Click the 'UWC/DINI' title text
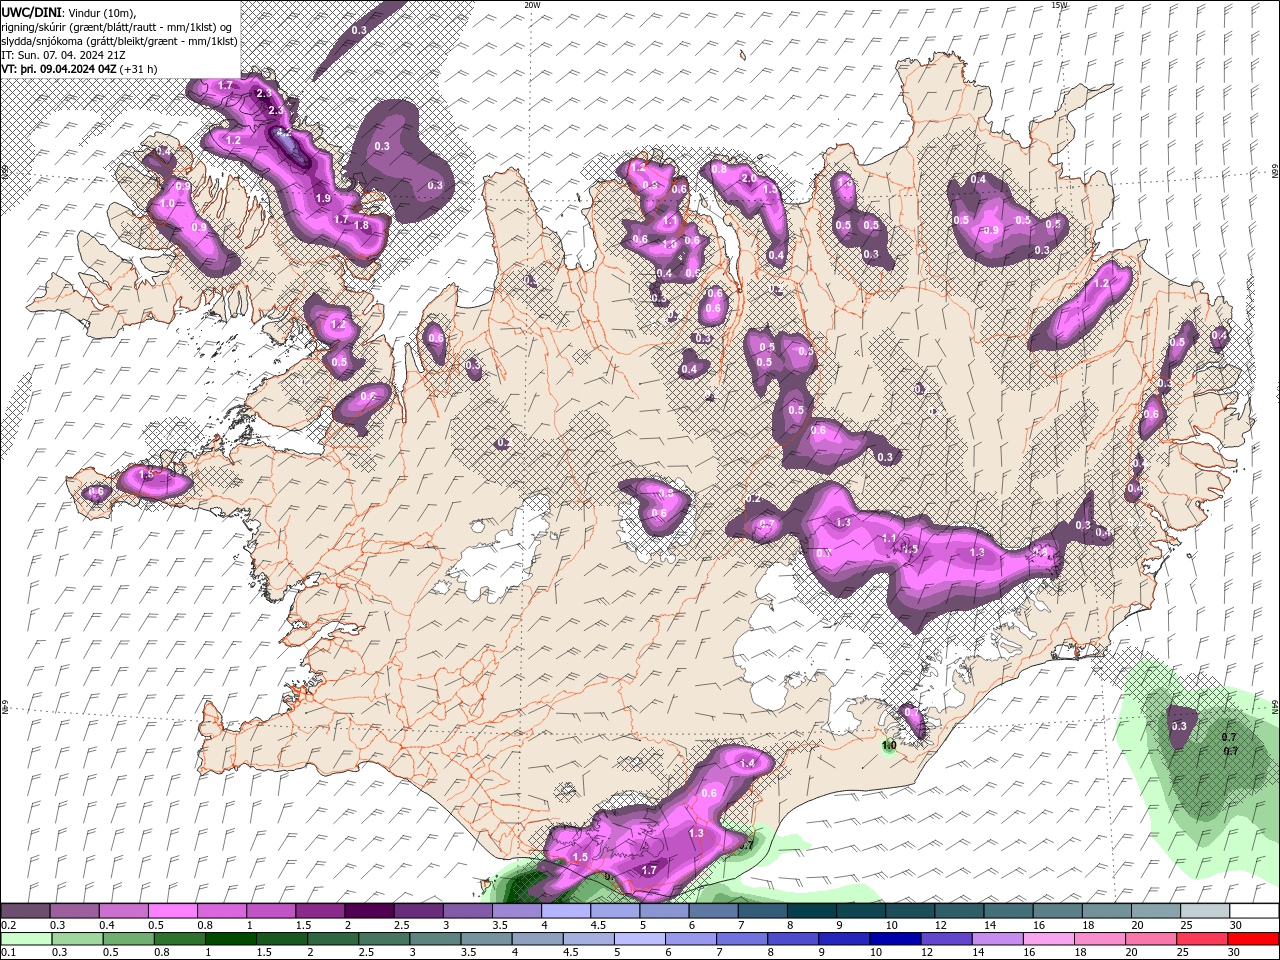This screenshot has width=1280, height=960. pyautogui.click(x=32, y=12)
